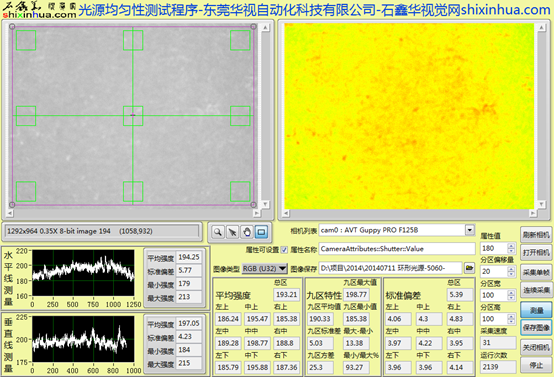Click the 连续采集 button
This screenshot has width=554, height=377.
(536, 290)
